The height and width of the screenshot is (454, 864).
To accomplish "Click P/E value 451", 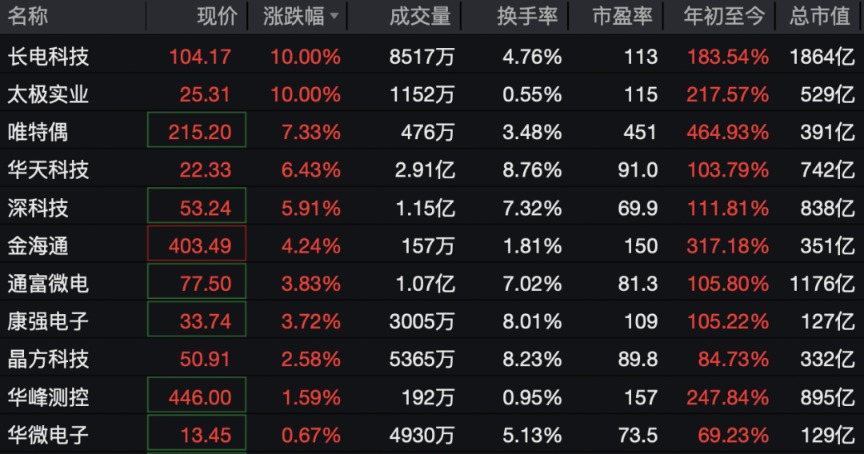I will (640, 132).
